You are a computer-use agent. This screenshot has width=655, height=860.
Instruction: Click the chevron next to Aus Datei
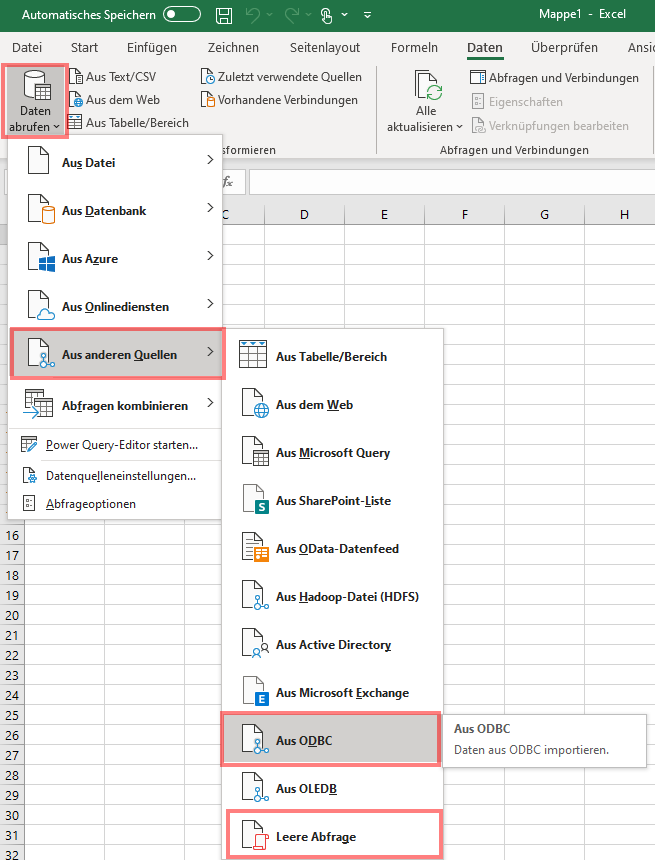click(x=210, y=160)
